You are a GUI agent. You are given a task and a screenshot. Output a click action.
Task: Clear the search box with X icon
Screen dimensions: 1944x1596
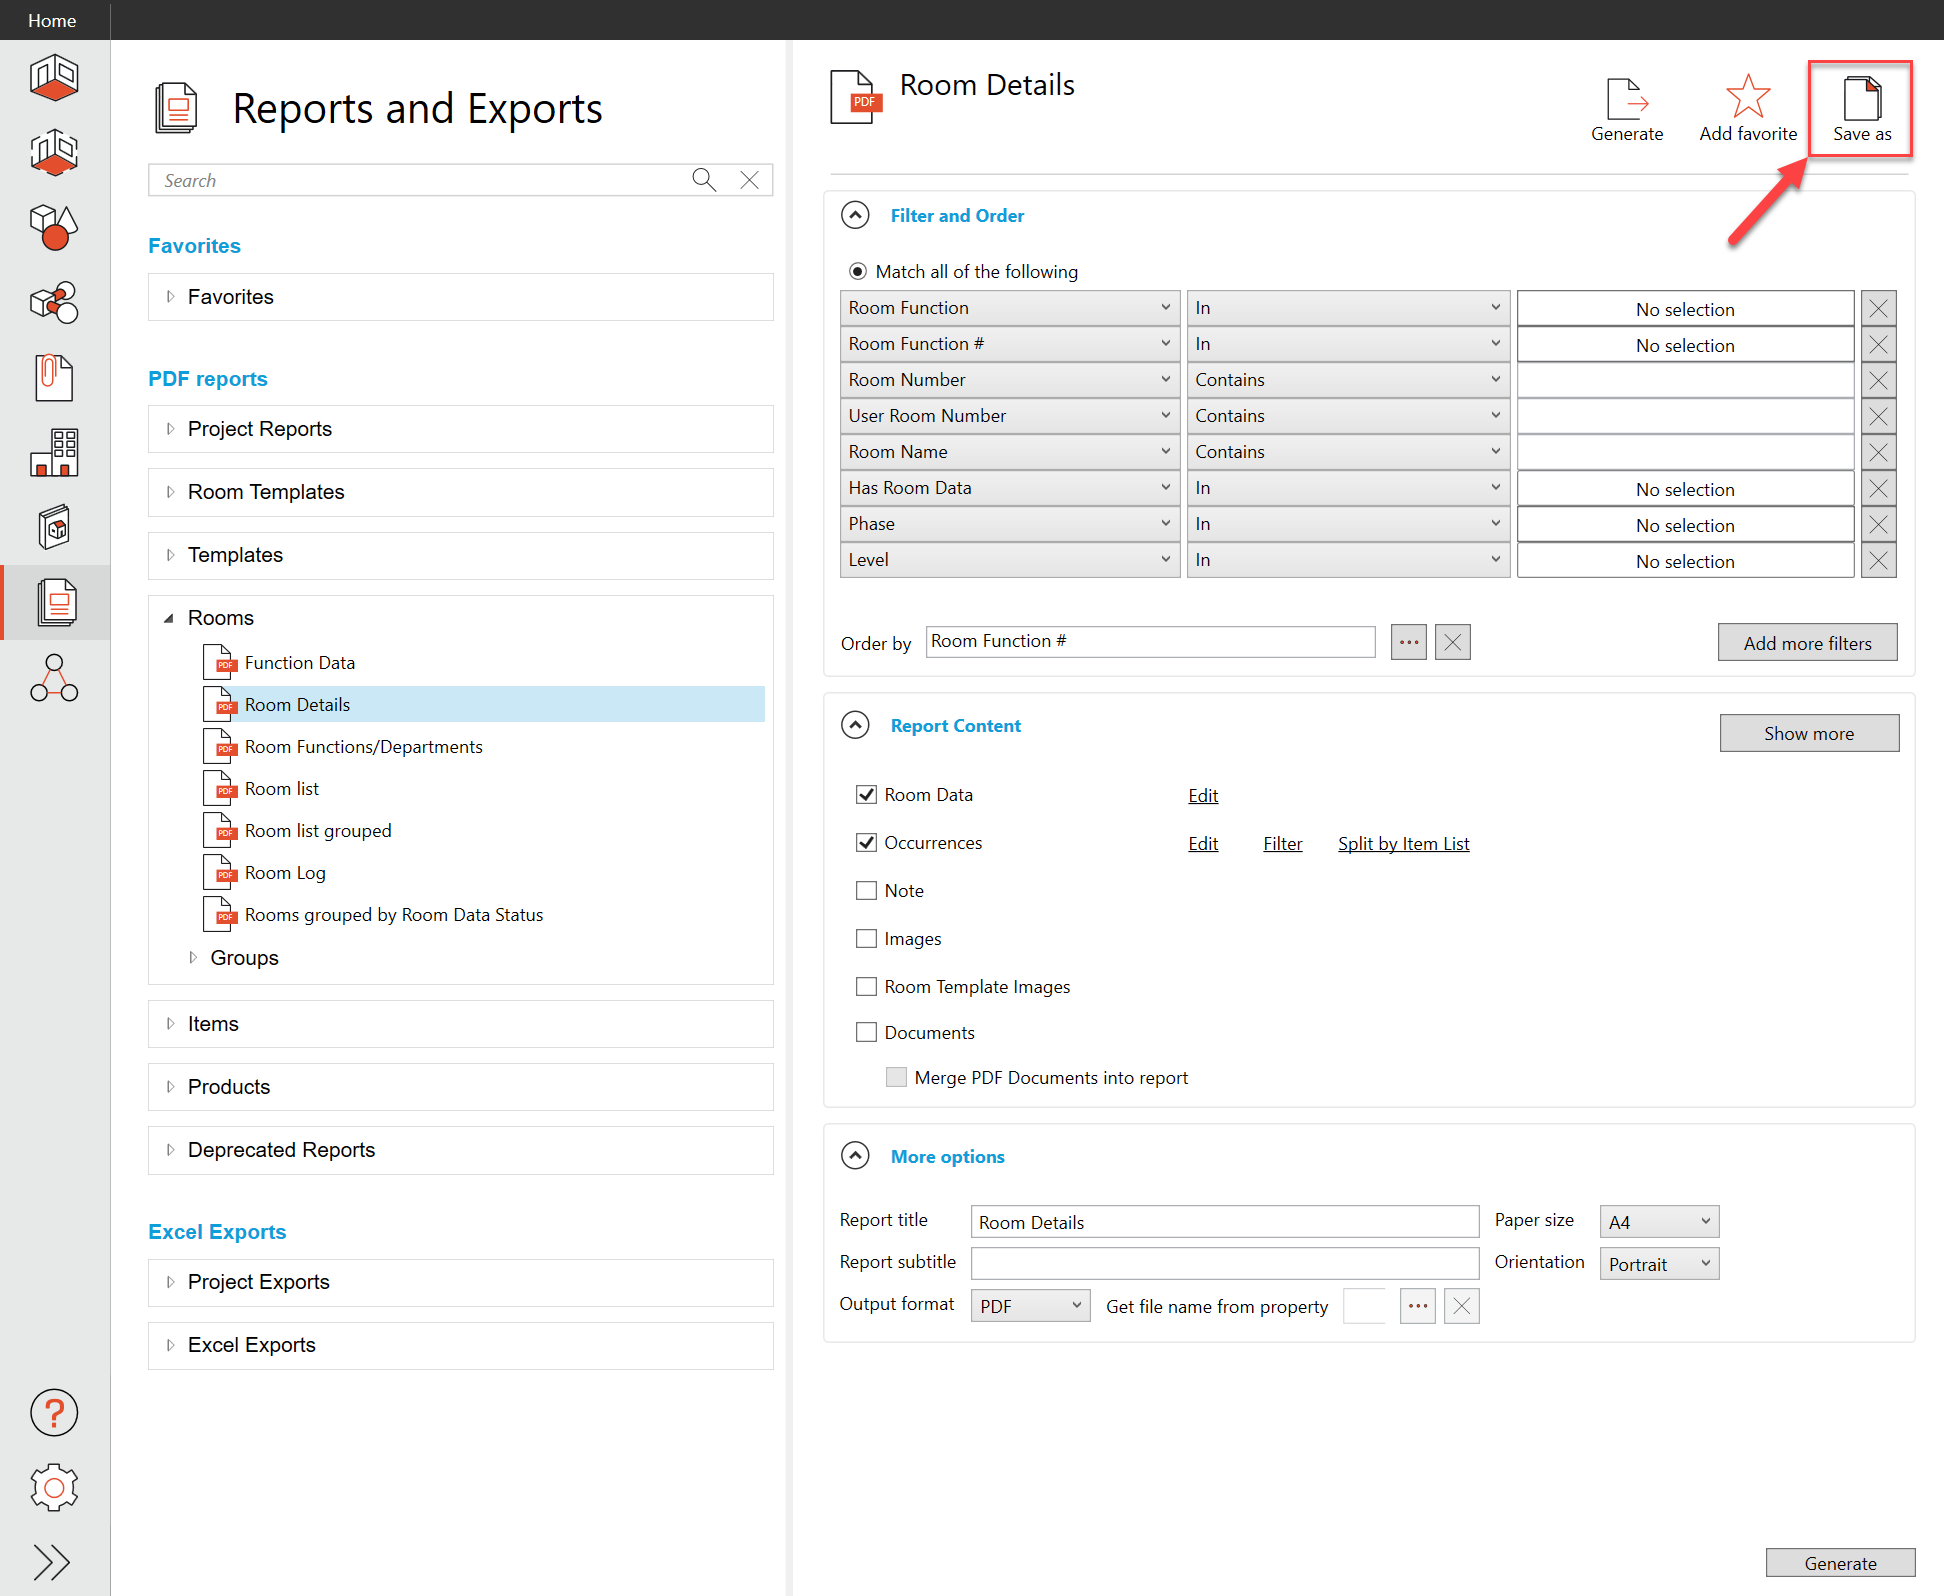coord(749,180)
